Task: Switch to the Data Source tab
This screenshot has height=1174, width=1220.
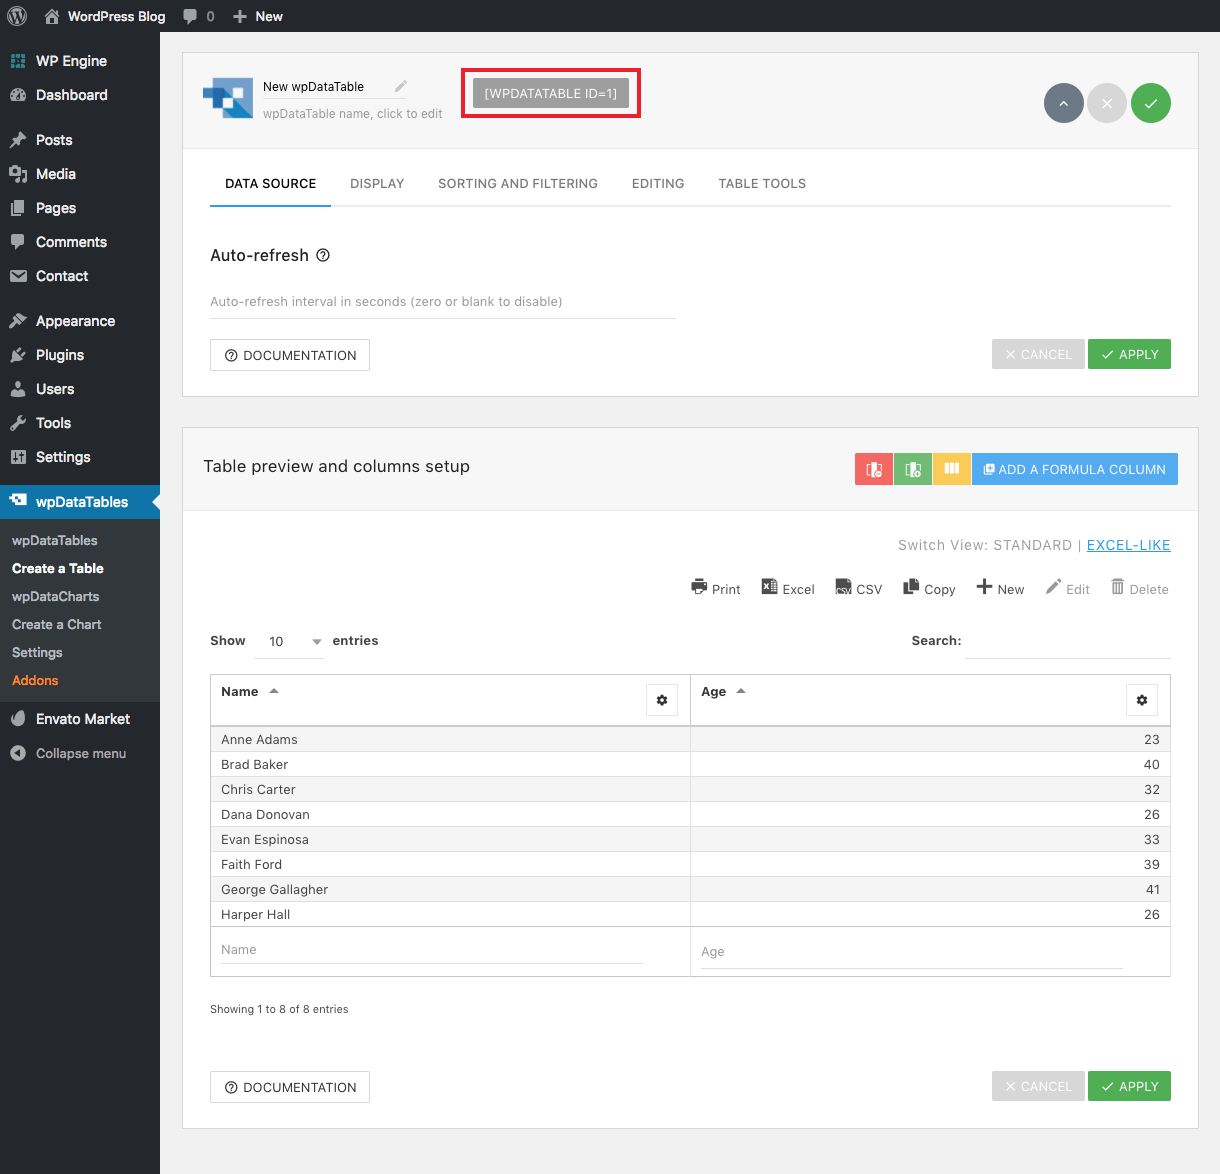Action: (x=270, y=184)
